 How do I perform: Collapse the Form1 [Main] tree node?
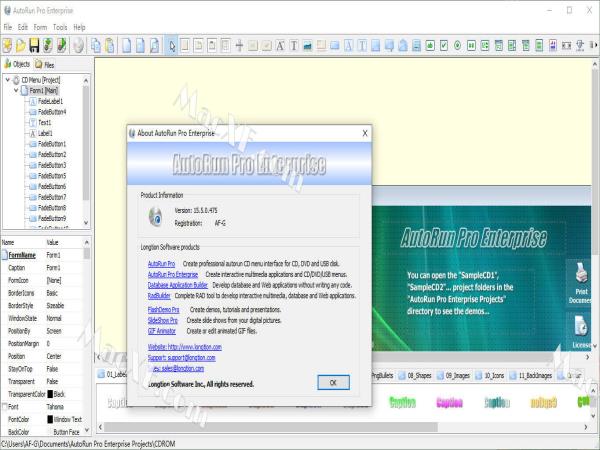pyautogui.click(x=16, y=91)
